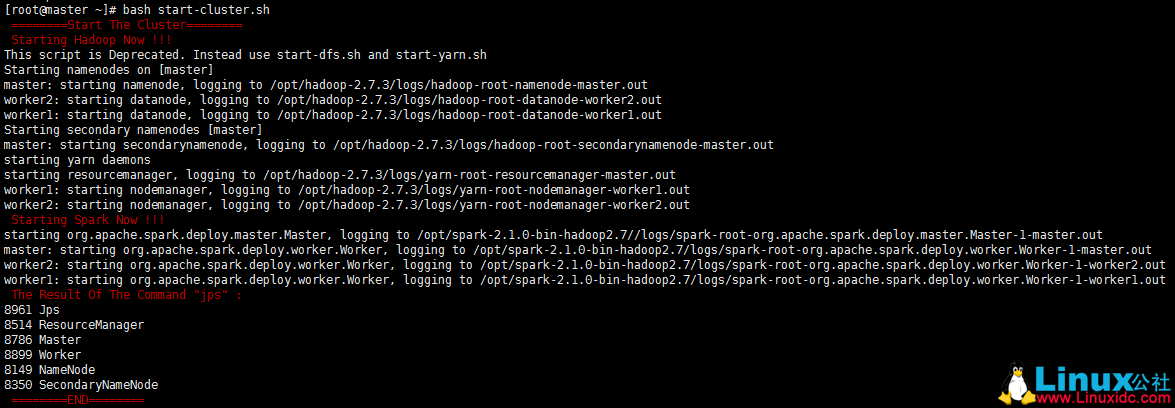Viewport: 1175px width, 408px height.
Task: Click the red 'Starting Spark Now !!!' line
Action: [87, 219]
